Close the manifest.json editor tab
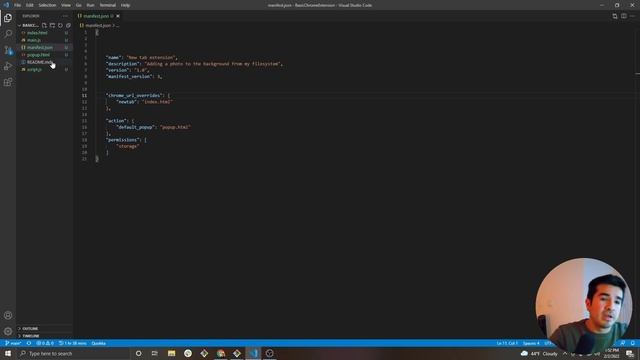This screenshot has height=360, width=640. coord(118,16)
